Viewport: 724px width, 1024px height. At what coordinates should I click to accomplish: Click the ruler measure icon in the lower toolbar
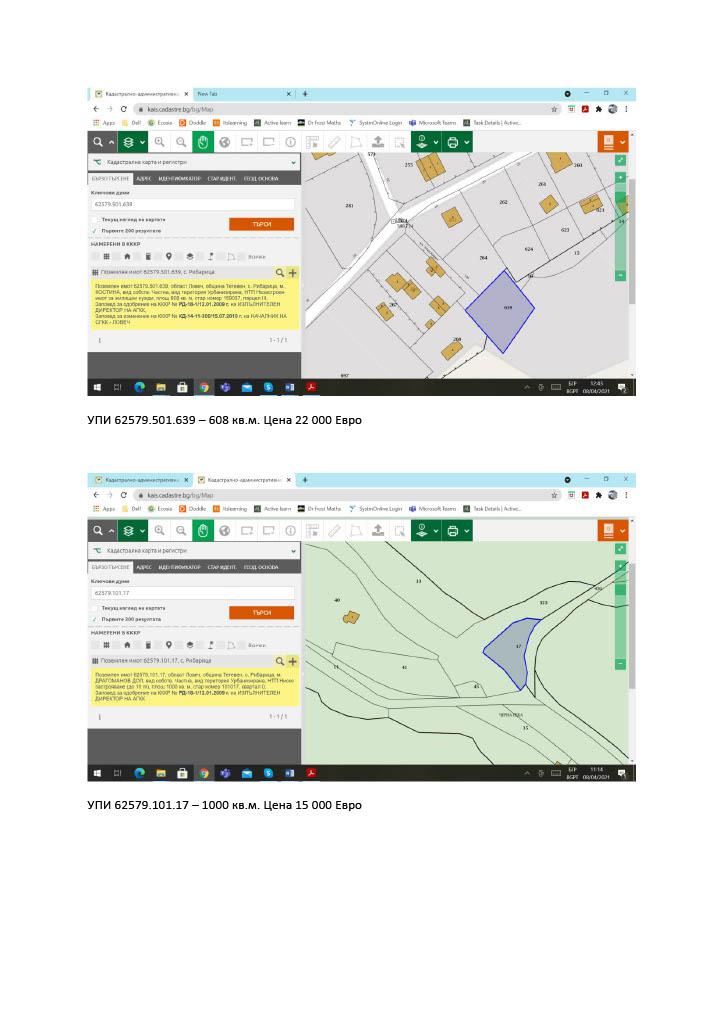pyautogui.click(x=335, y=531)
